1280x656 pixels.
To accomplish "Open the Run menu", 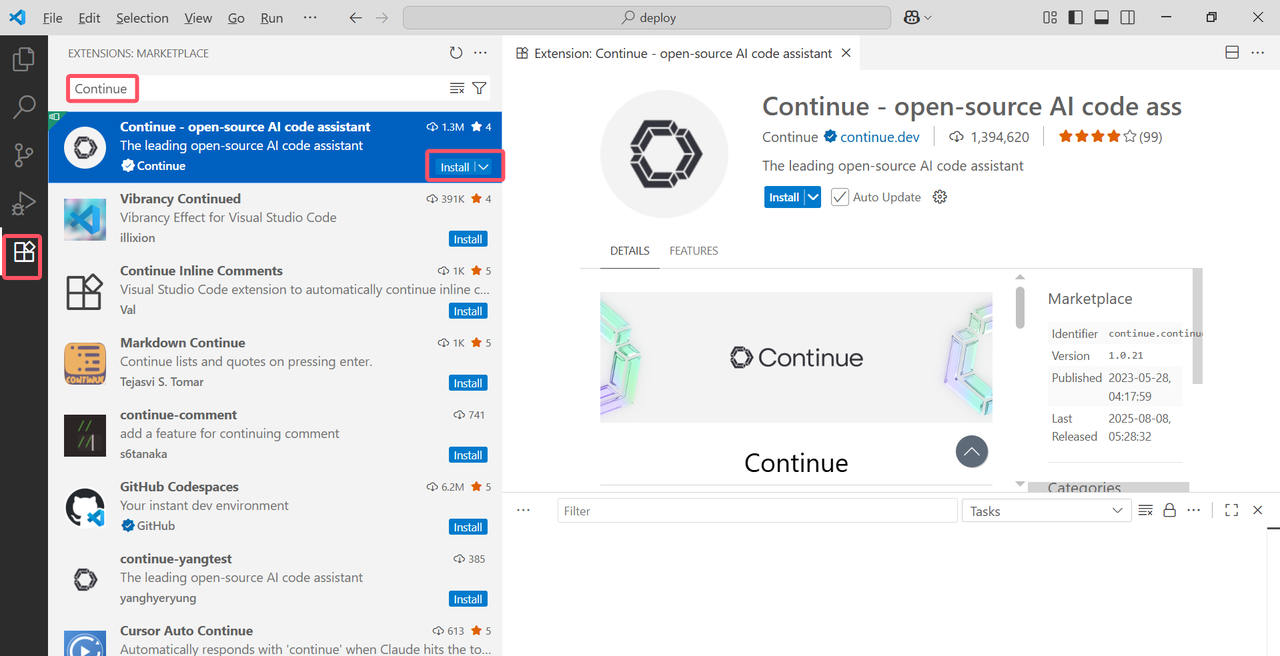I will point(271,18).
